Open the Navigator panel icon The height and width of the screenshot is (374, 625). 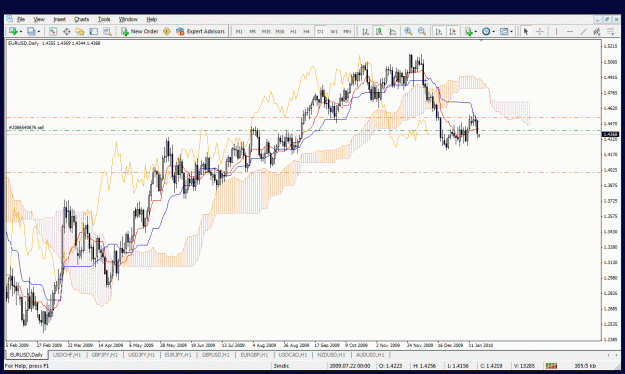(x=80, y=31)
